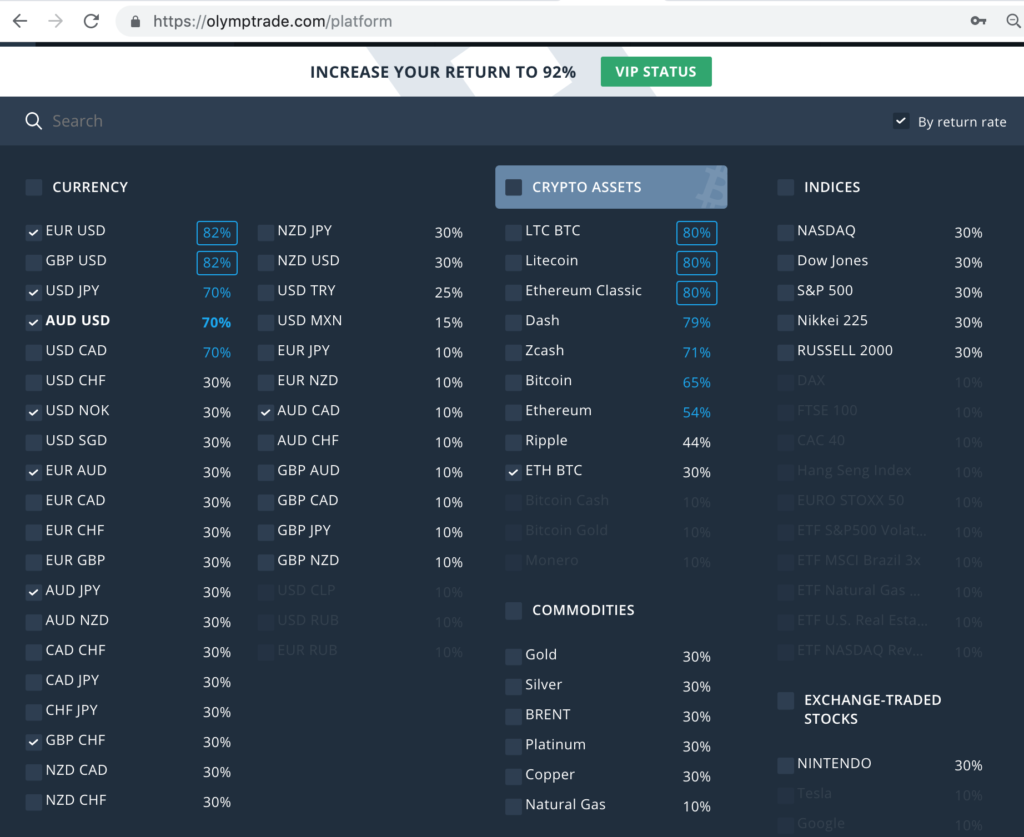Enable the NINTENDO checkbox

785,765
